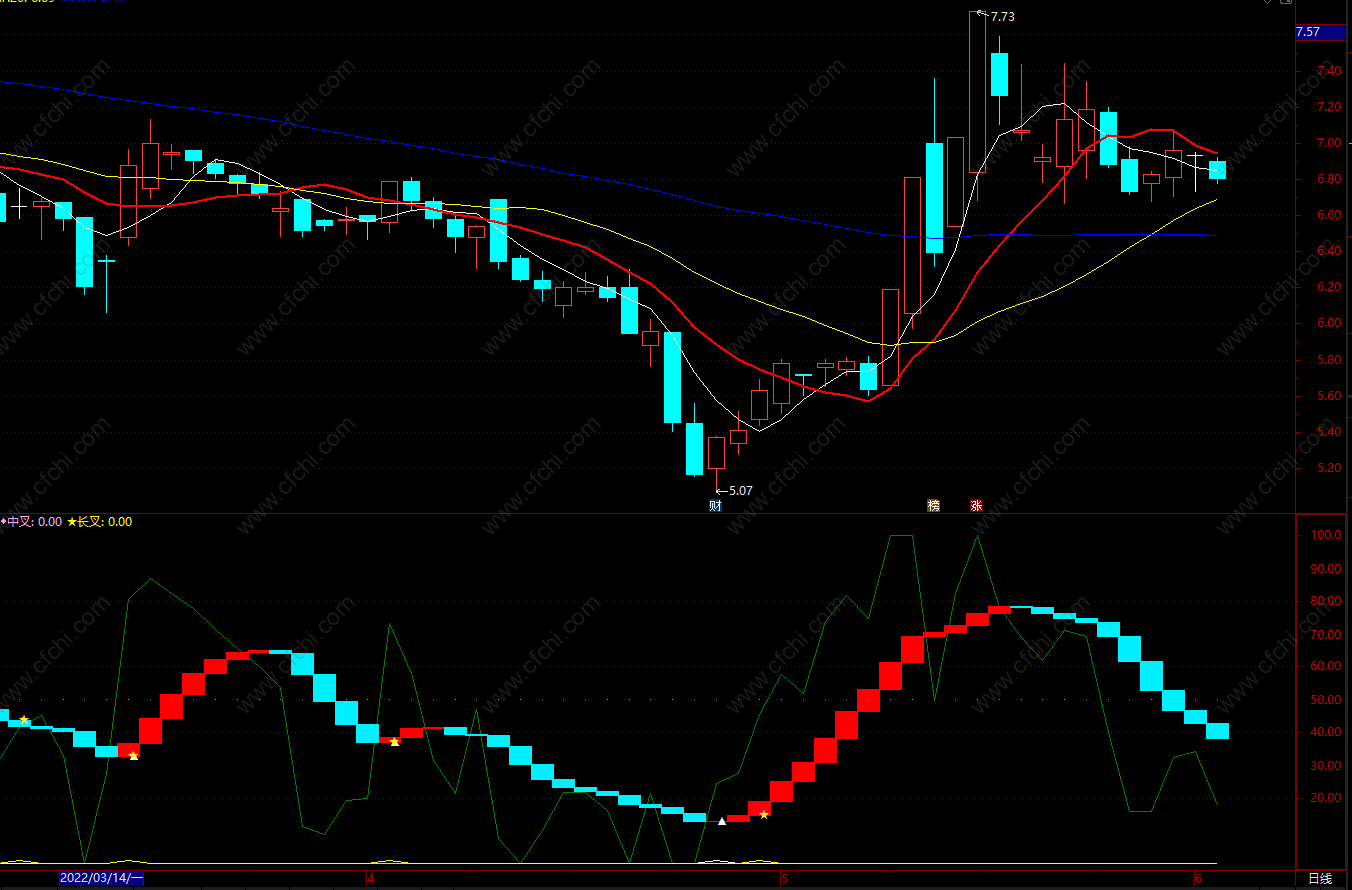
Task: Click the 榜 ranking marker icon
Action: point(933,506)
